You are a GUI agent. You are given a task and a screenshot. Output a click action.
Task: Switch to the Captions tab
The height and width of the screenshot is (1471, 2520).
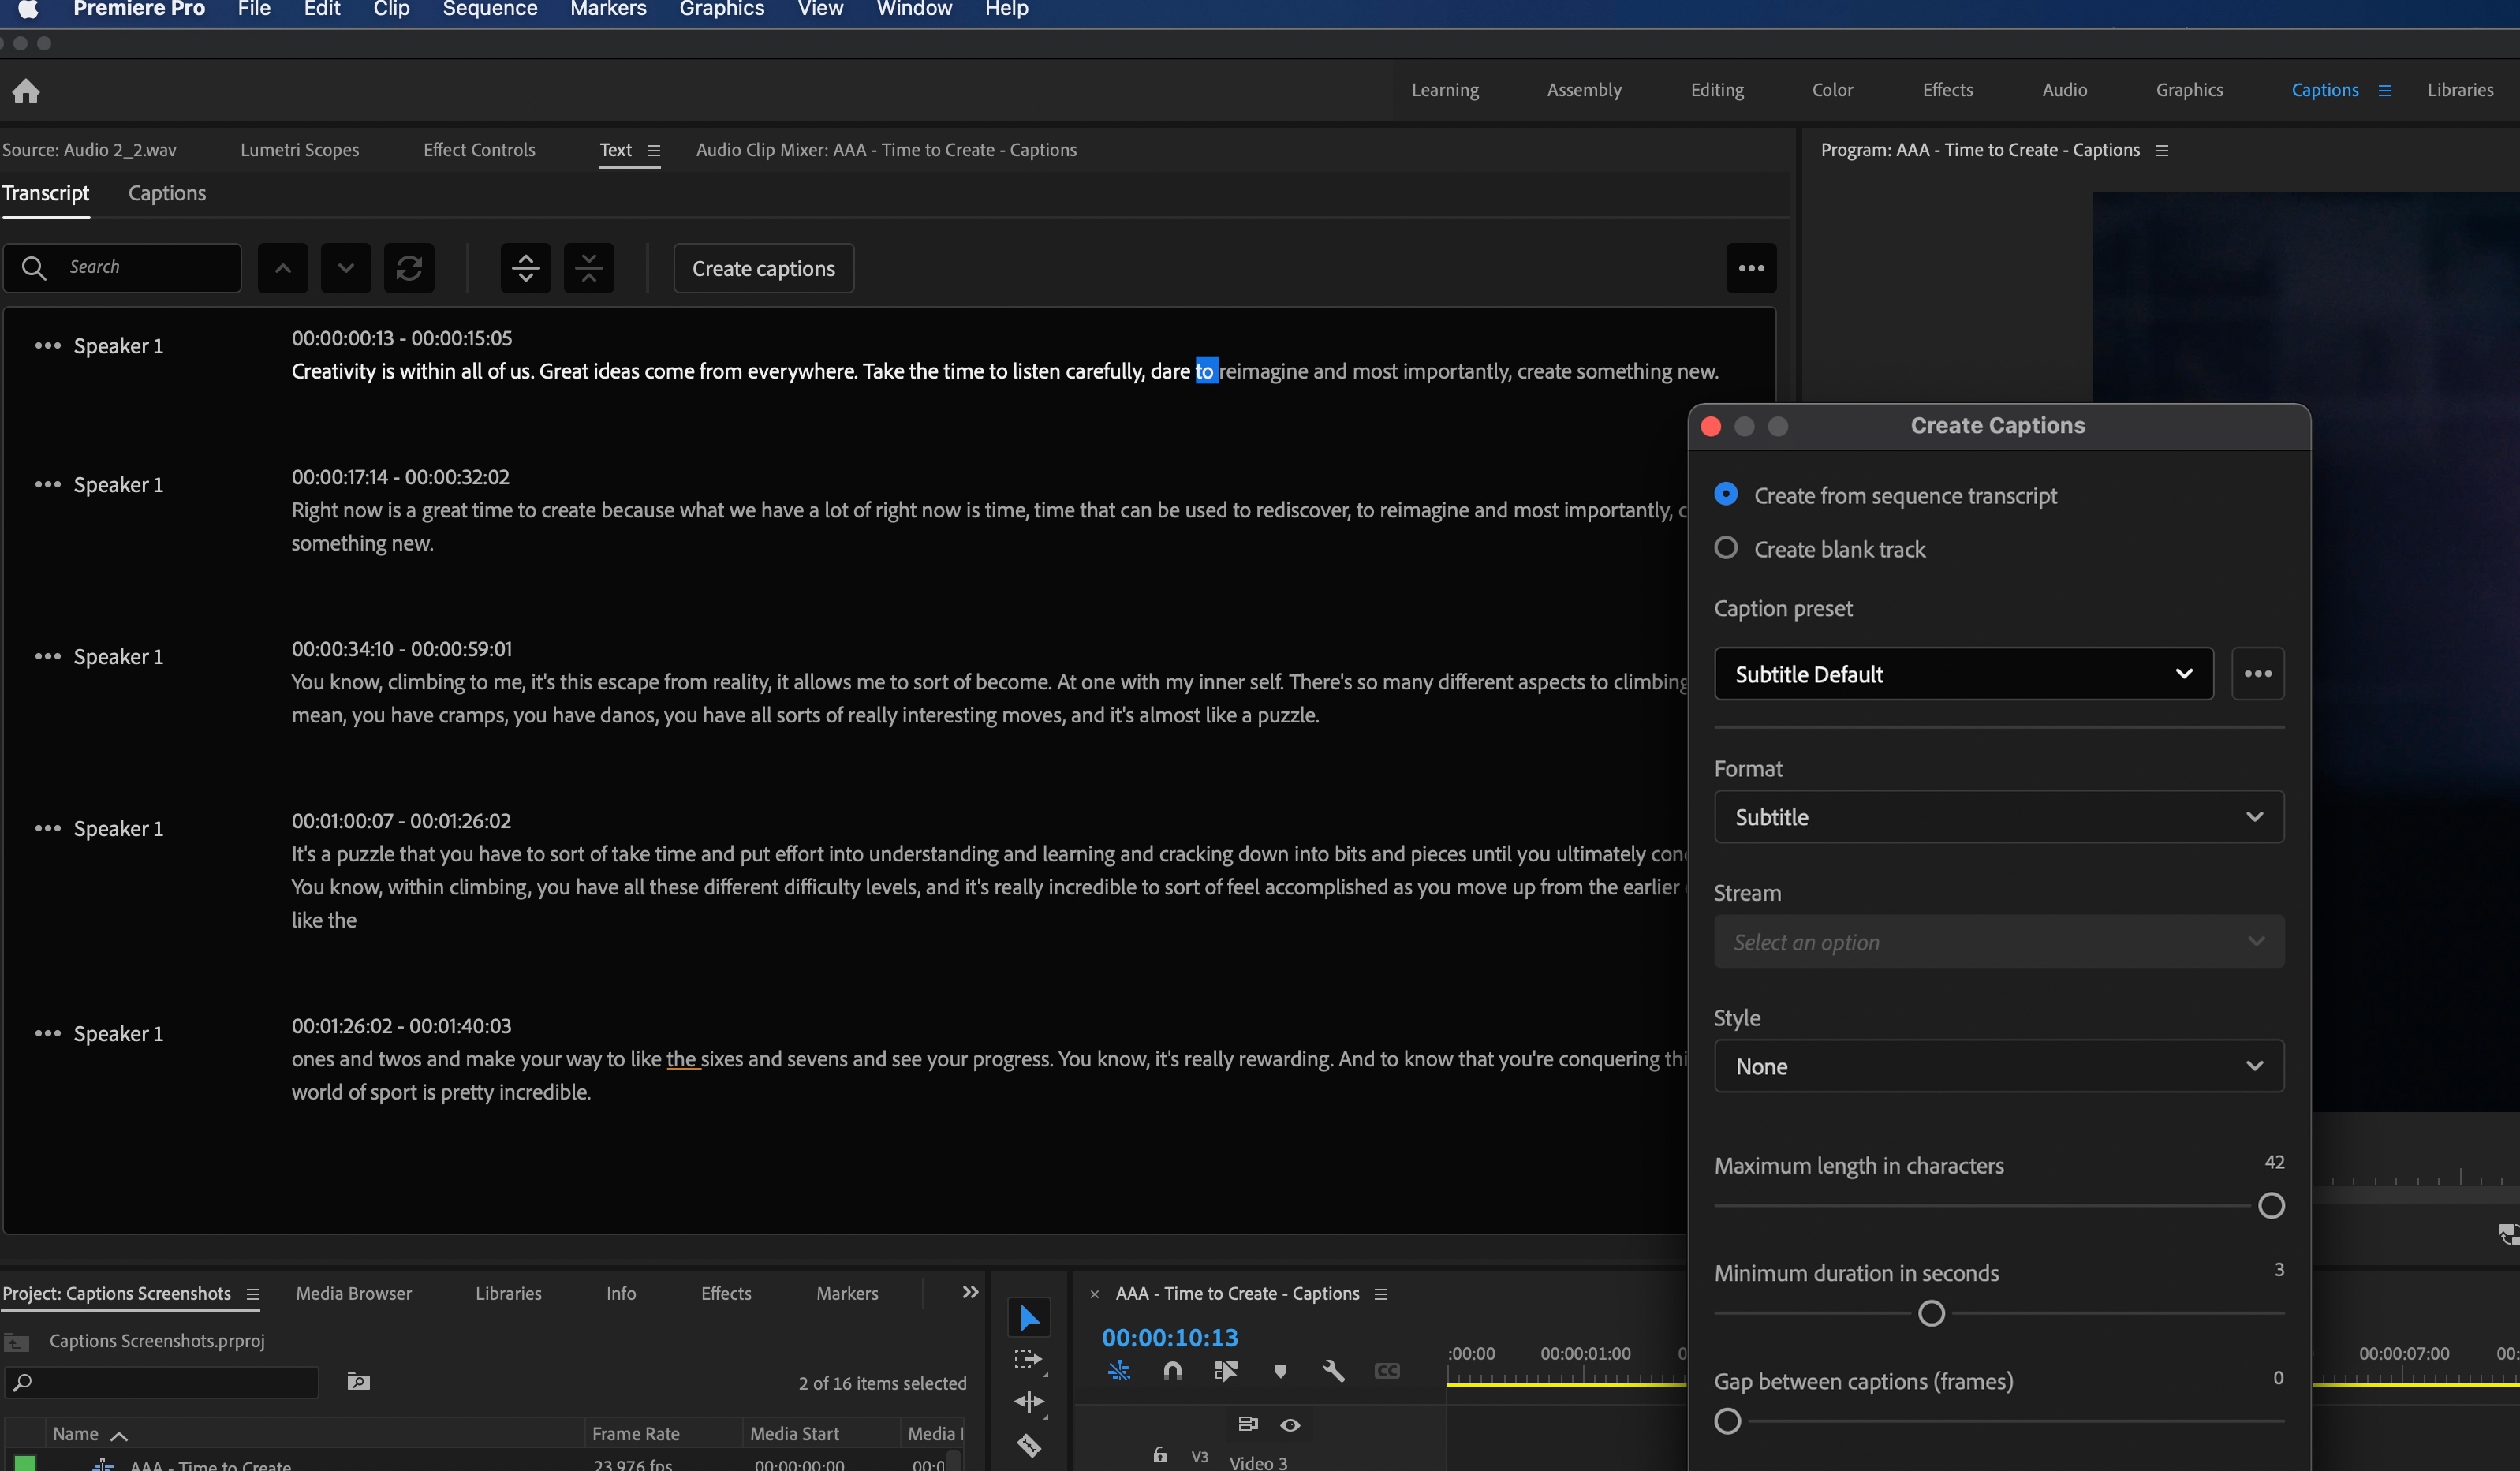pos(166,193)
